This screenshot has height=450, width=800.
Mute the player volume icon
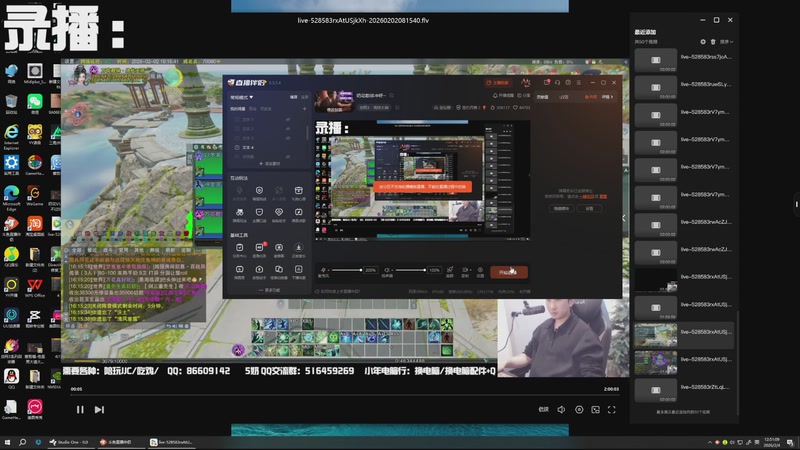pos(561,409)
